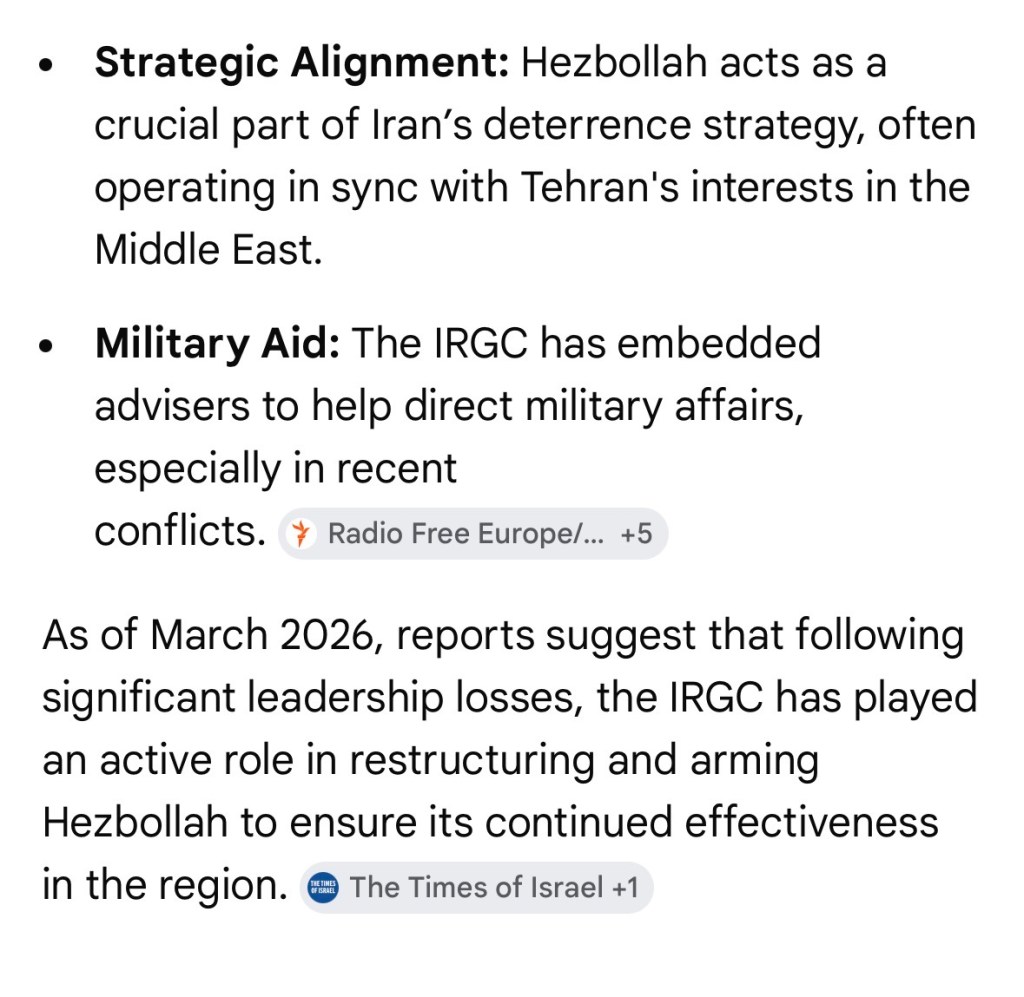This screenshot has width=1024, height=997.
Task: Click the words 'Middle East.' in first bullet
Action: click(208, 249)
